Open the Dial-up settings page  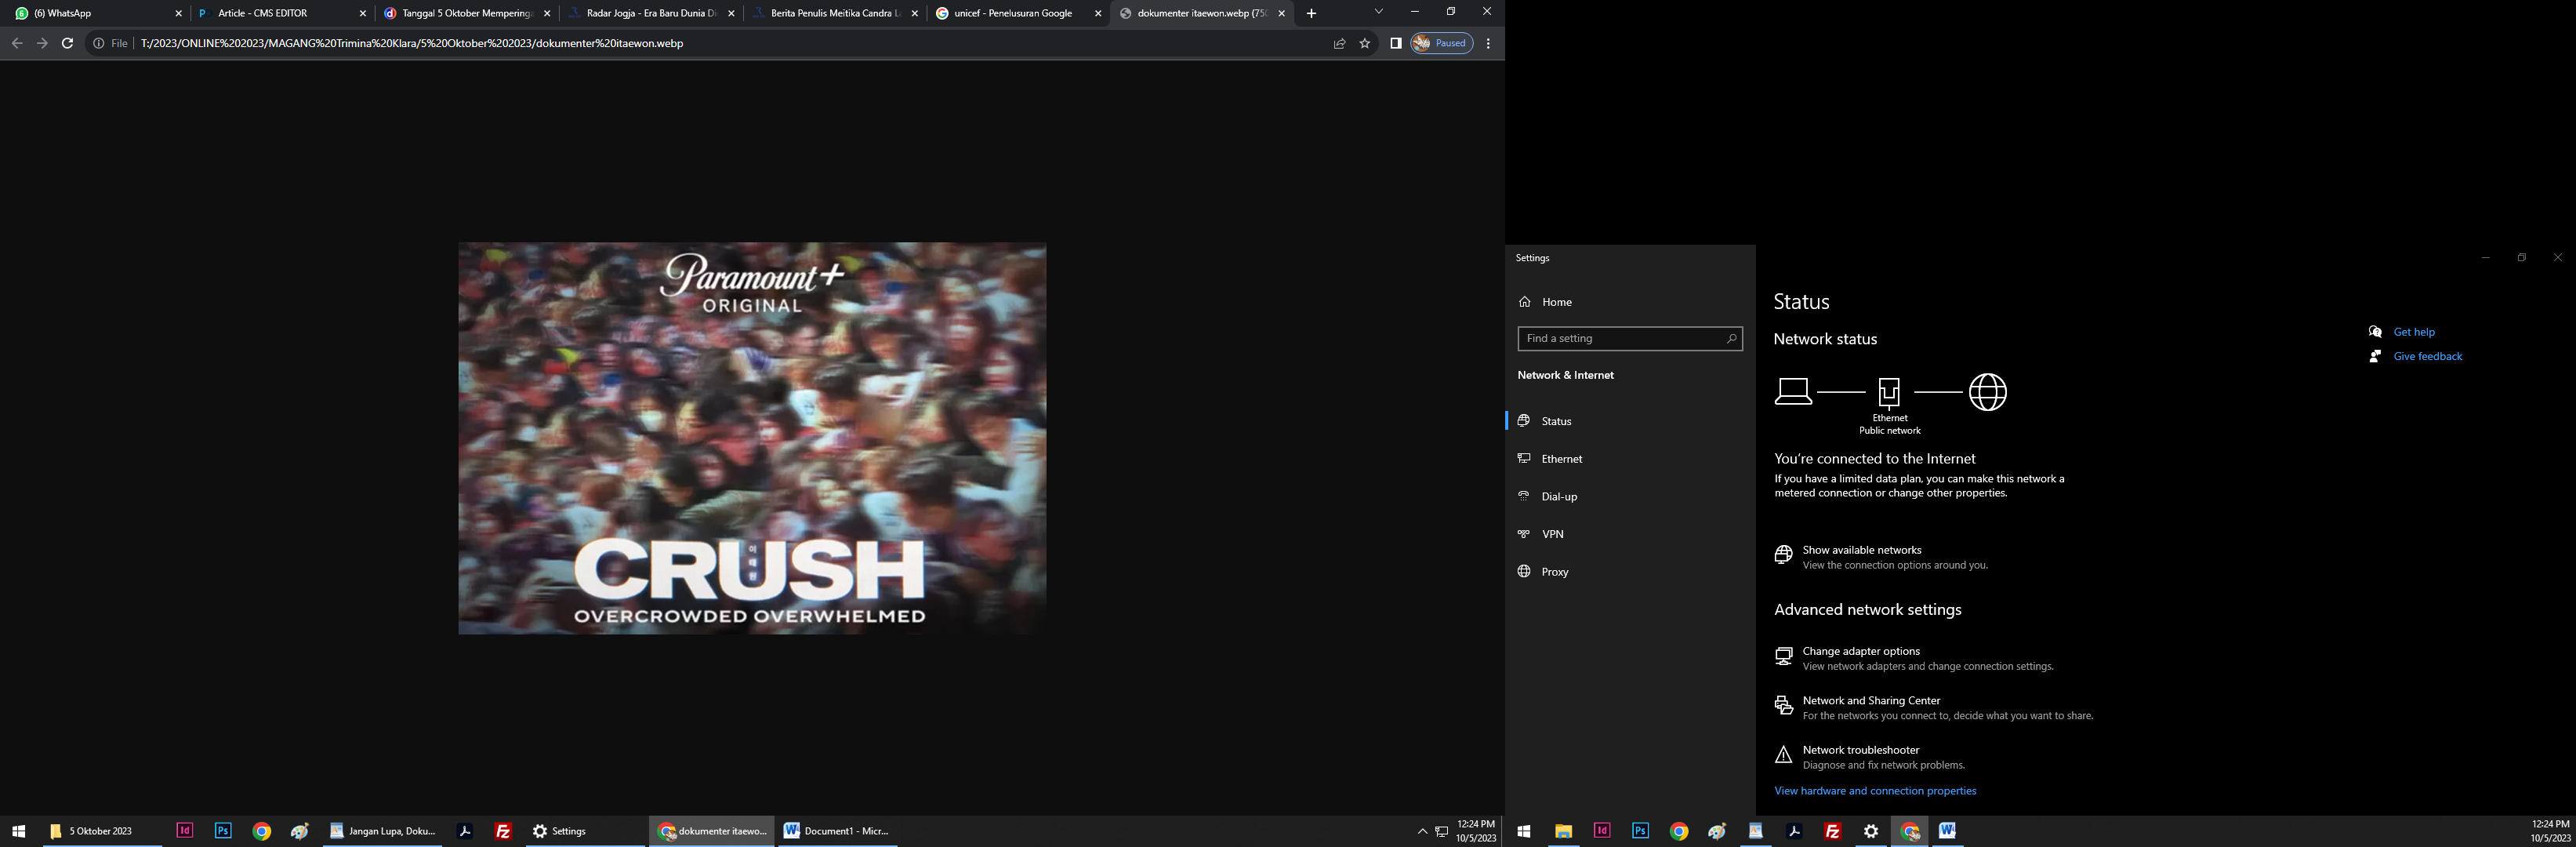(1630, 497)
